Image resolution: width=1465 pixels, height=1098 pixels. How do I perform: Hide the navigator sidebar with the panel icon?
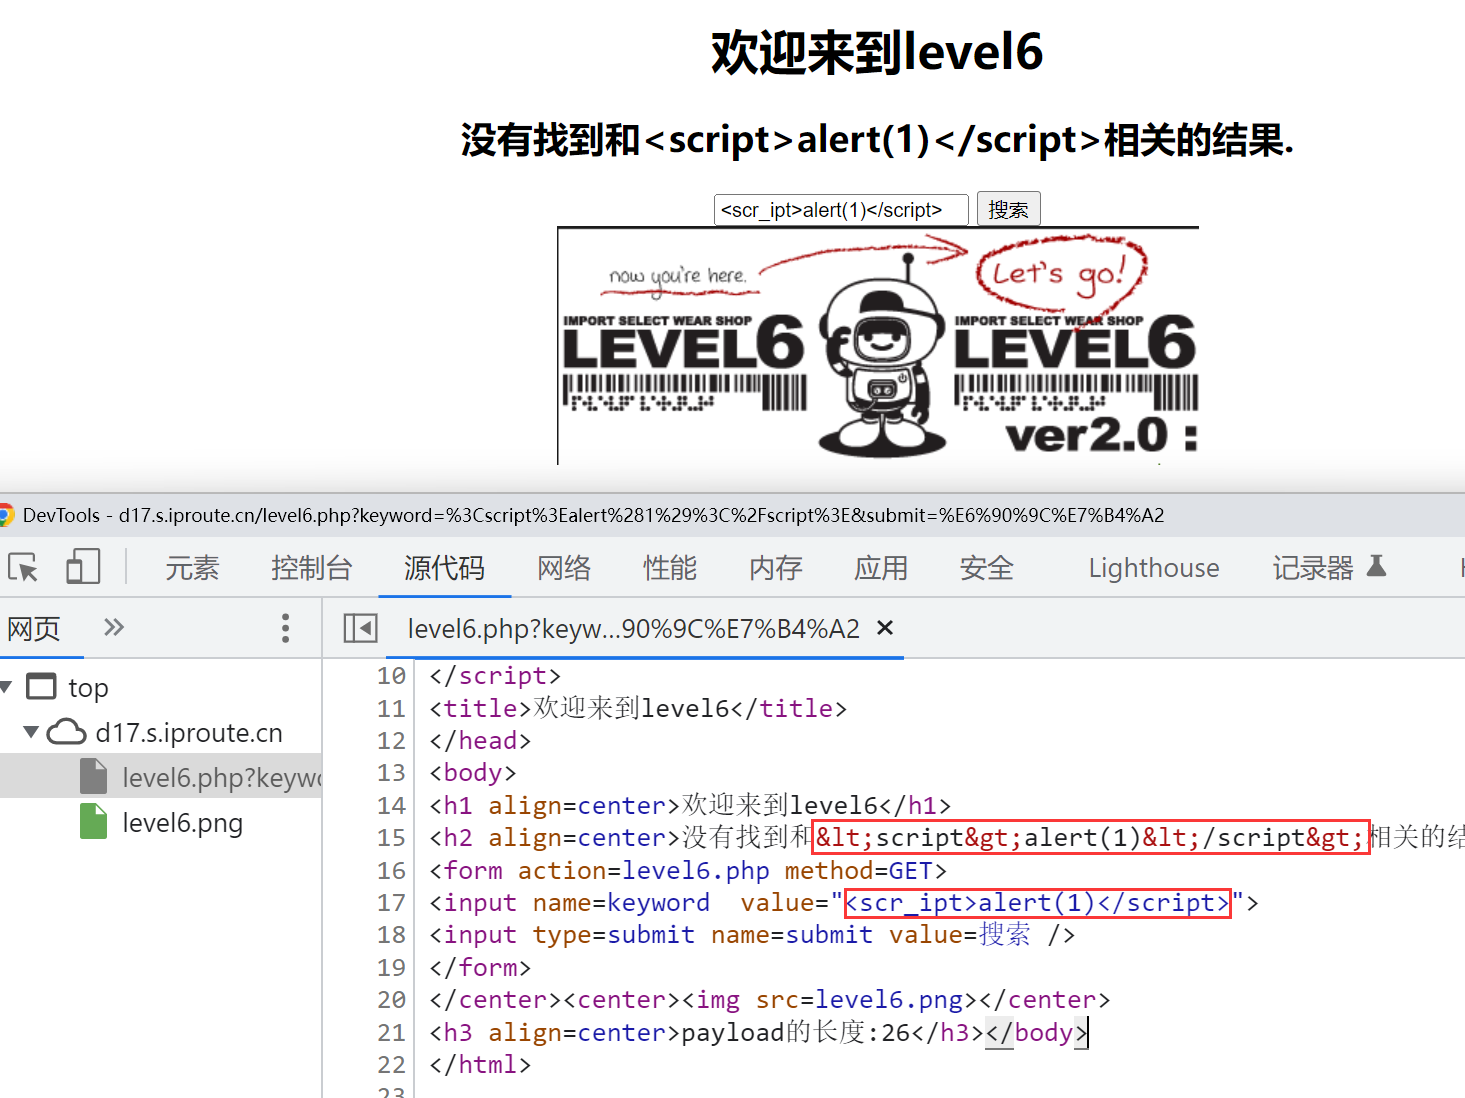[360, 628]
